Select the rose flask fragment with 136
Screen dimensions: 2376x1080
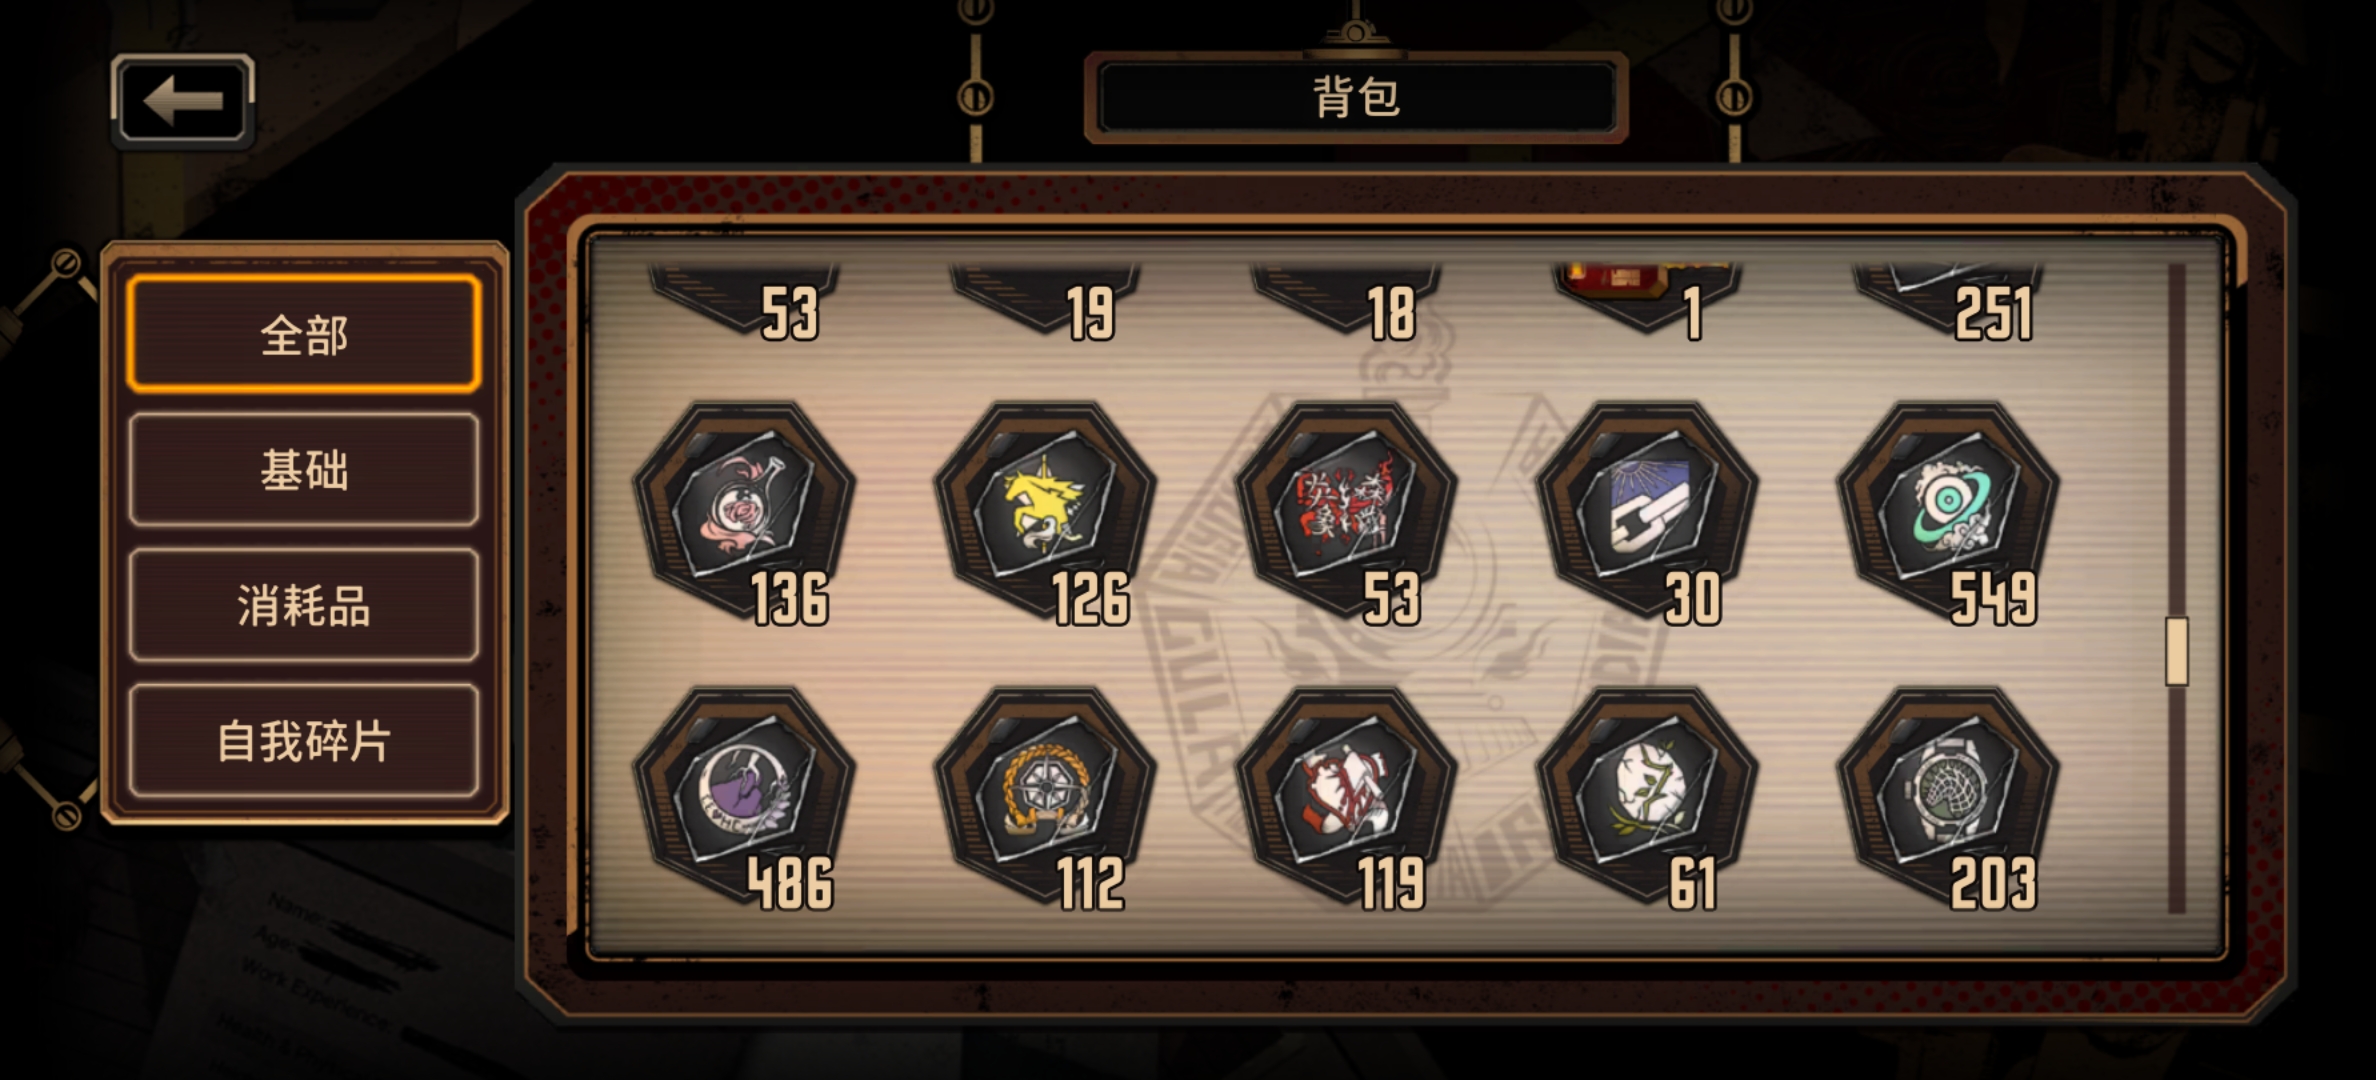[743, 510]
